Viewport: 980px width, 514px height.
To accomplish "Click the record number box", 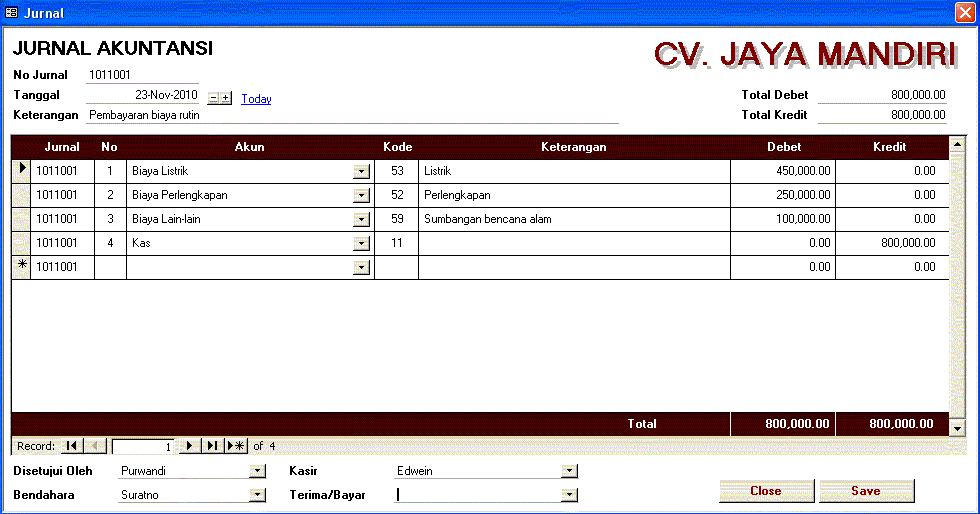I will pyautogui.click(x=143, y=446).
